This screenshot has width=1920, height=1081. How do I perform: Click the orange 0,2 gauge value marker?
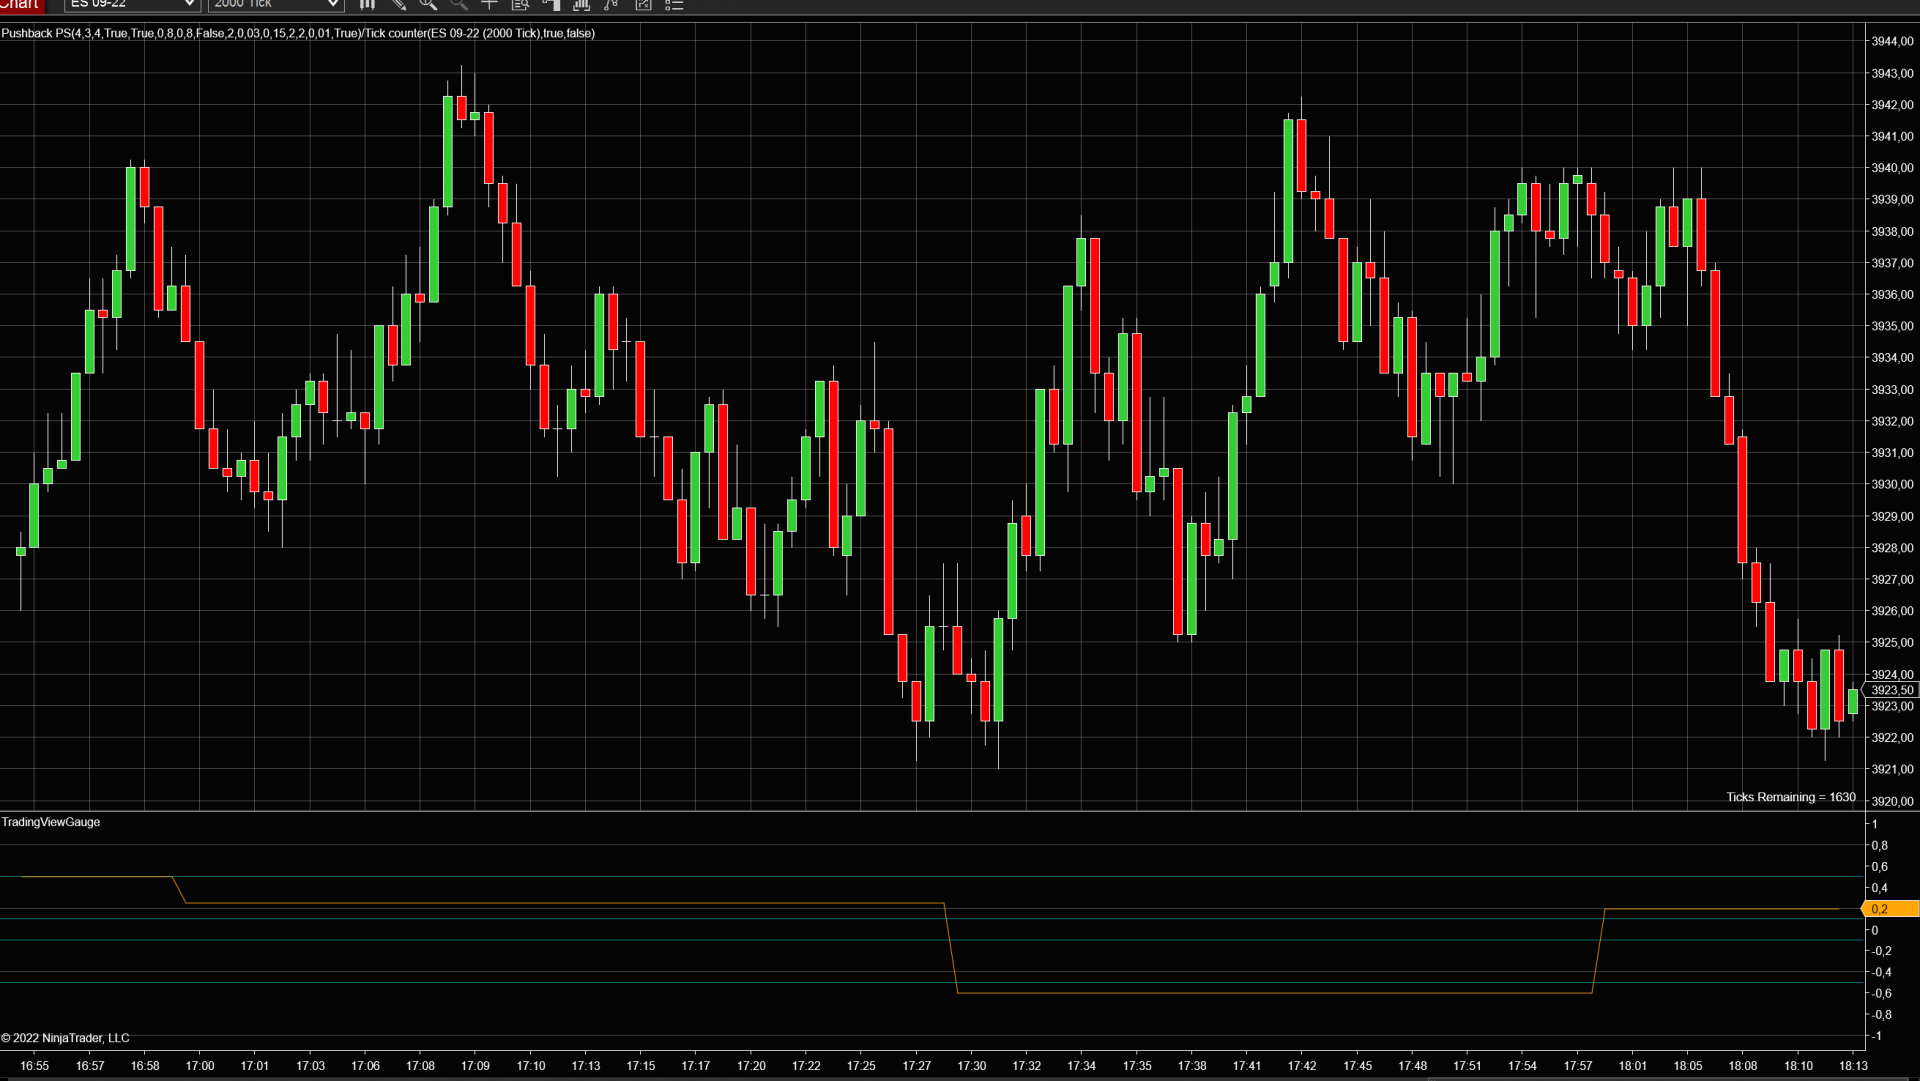pos(1889,909)
